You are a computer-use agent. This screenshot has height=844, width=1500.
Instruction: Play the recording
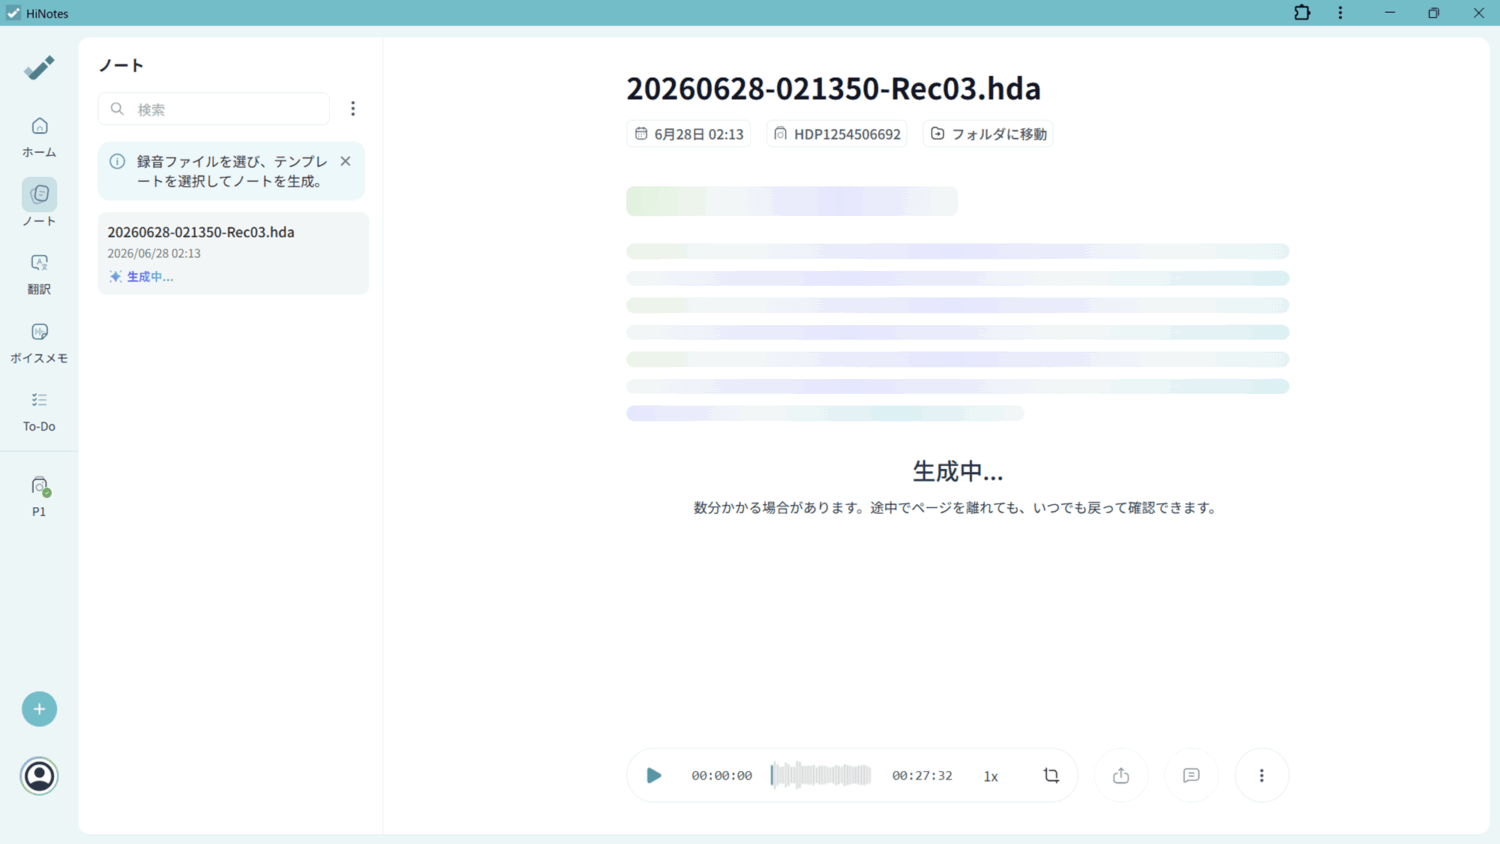pos(654,775)
